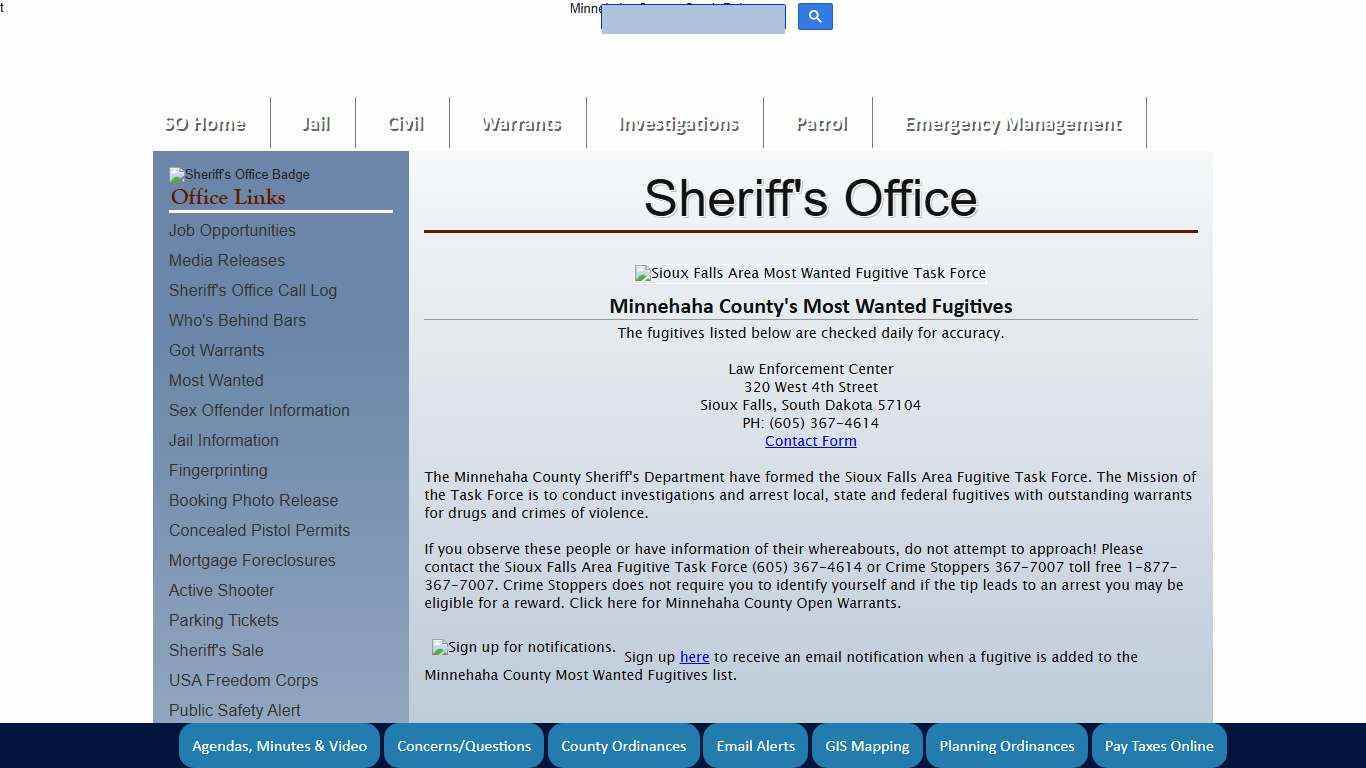This screenshot has width=1366, height=768.
Task: Open the Sheriff's Office Call Log
Action: pyautogui.click(x=253, y=290)
